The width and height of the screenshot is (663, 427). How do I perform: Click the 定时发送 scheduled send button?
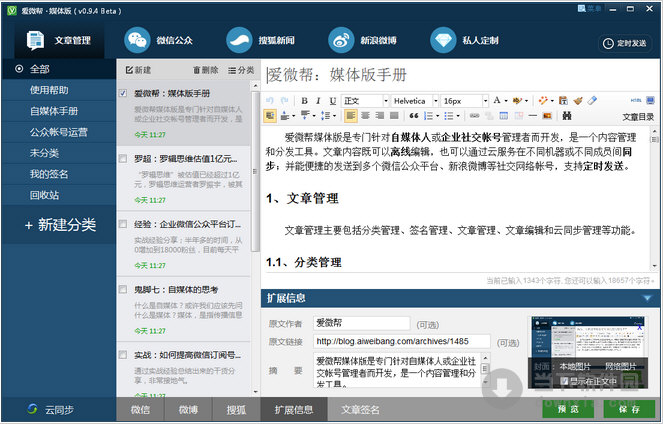625,43
